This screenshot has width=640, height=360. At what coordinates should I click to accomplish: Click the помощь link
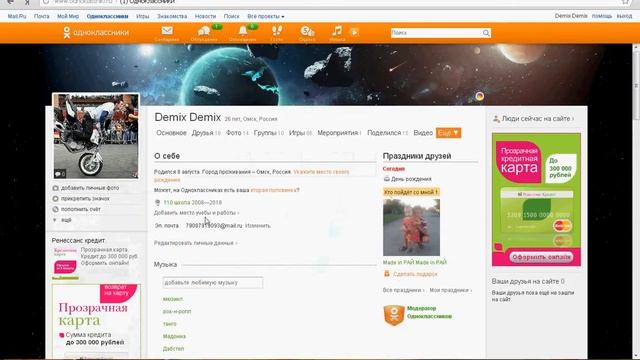coord(602,16)
